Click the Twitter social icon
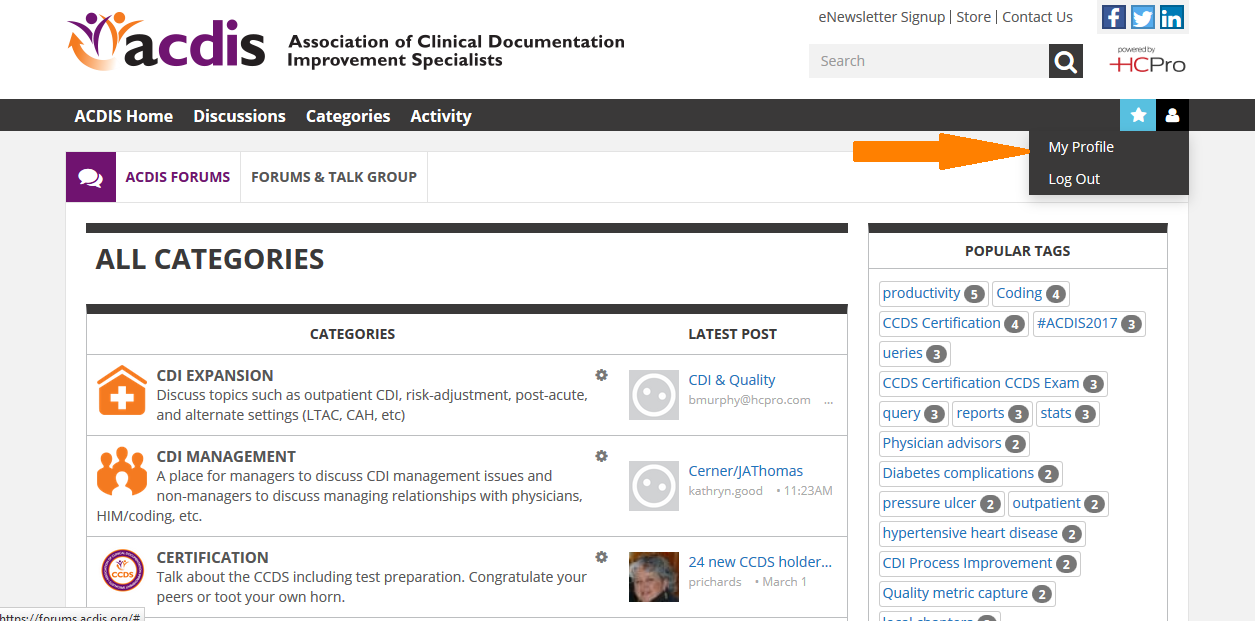Image resolution: width=1255 pixels, height=621 pixels. (x=1142, y=17)
